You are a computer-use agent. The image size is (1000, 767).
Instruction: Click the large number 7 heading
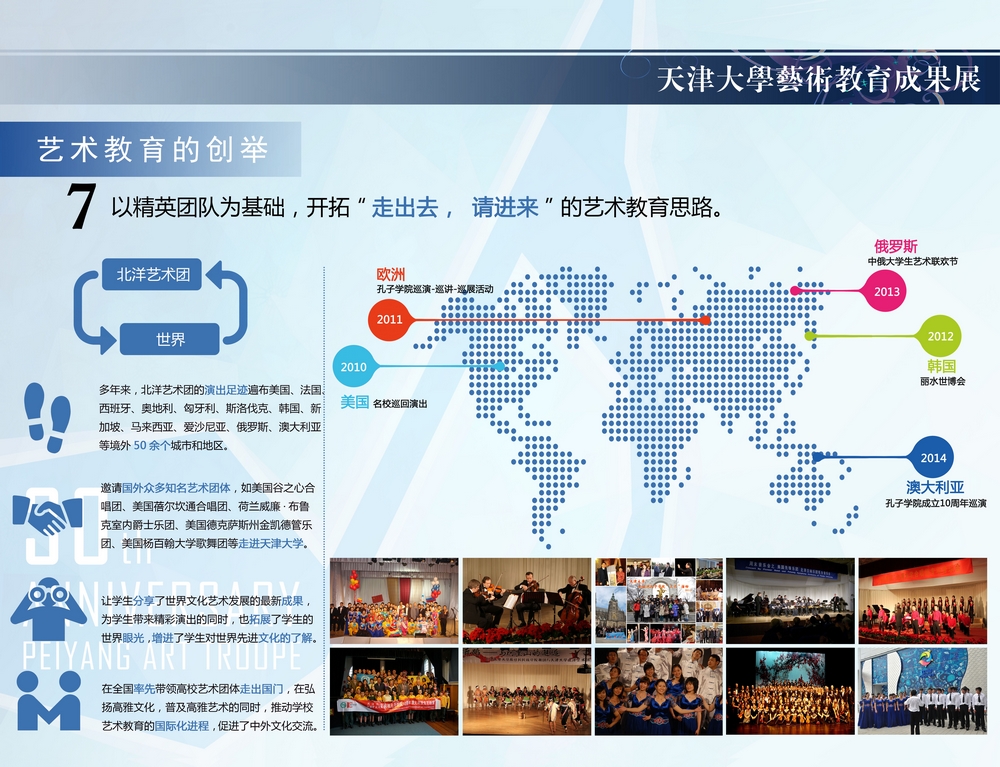click(80, 208)
